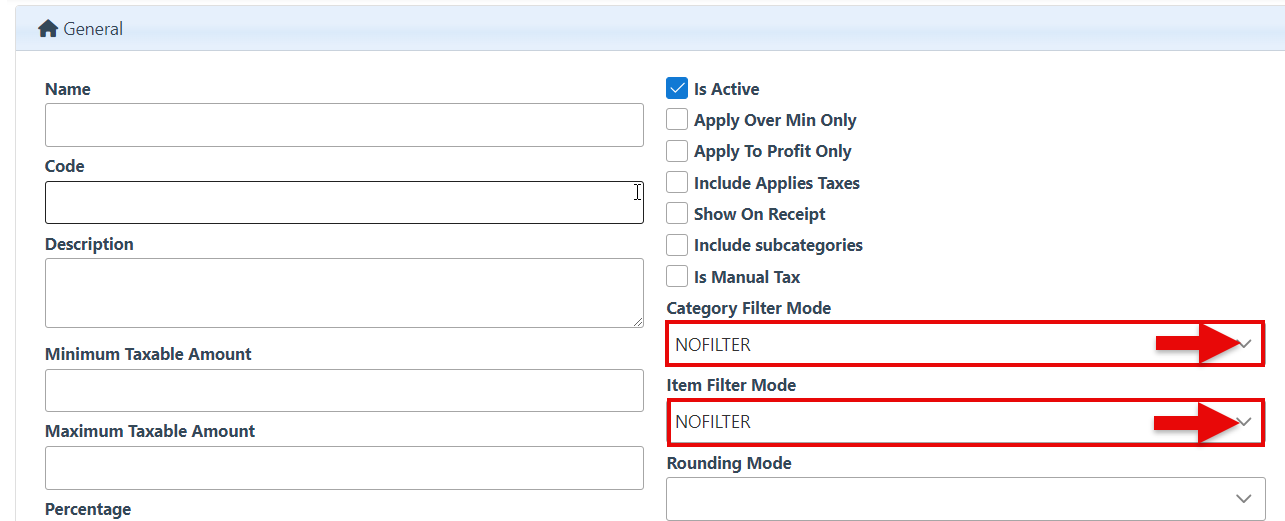Mark the Is Manual Tax checkbox

pyautogui.click(x=677, y=277)
